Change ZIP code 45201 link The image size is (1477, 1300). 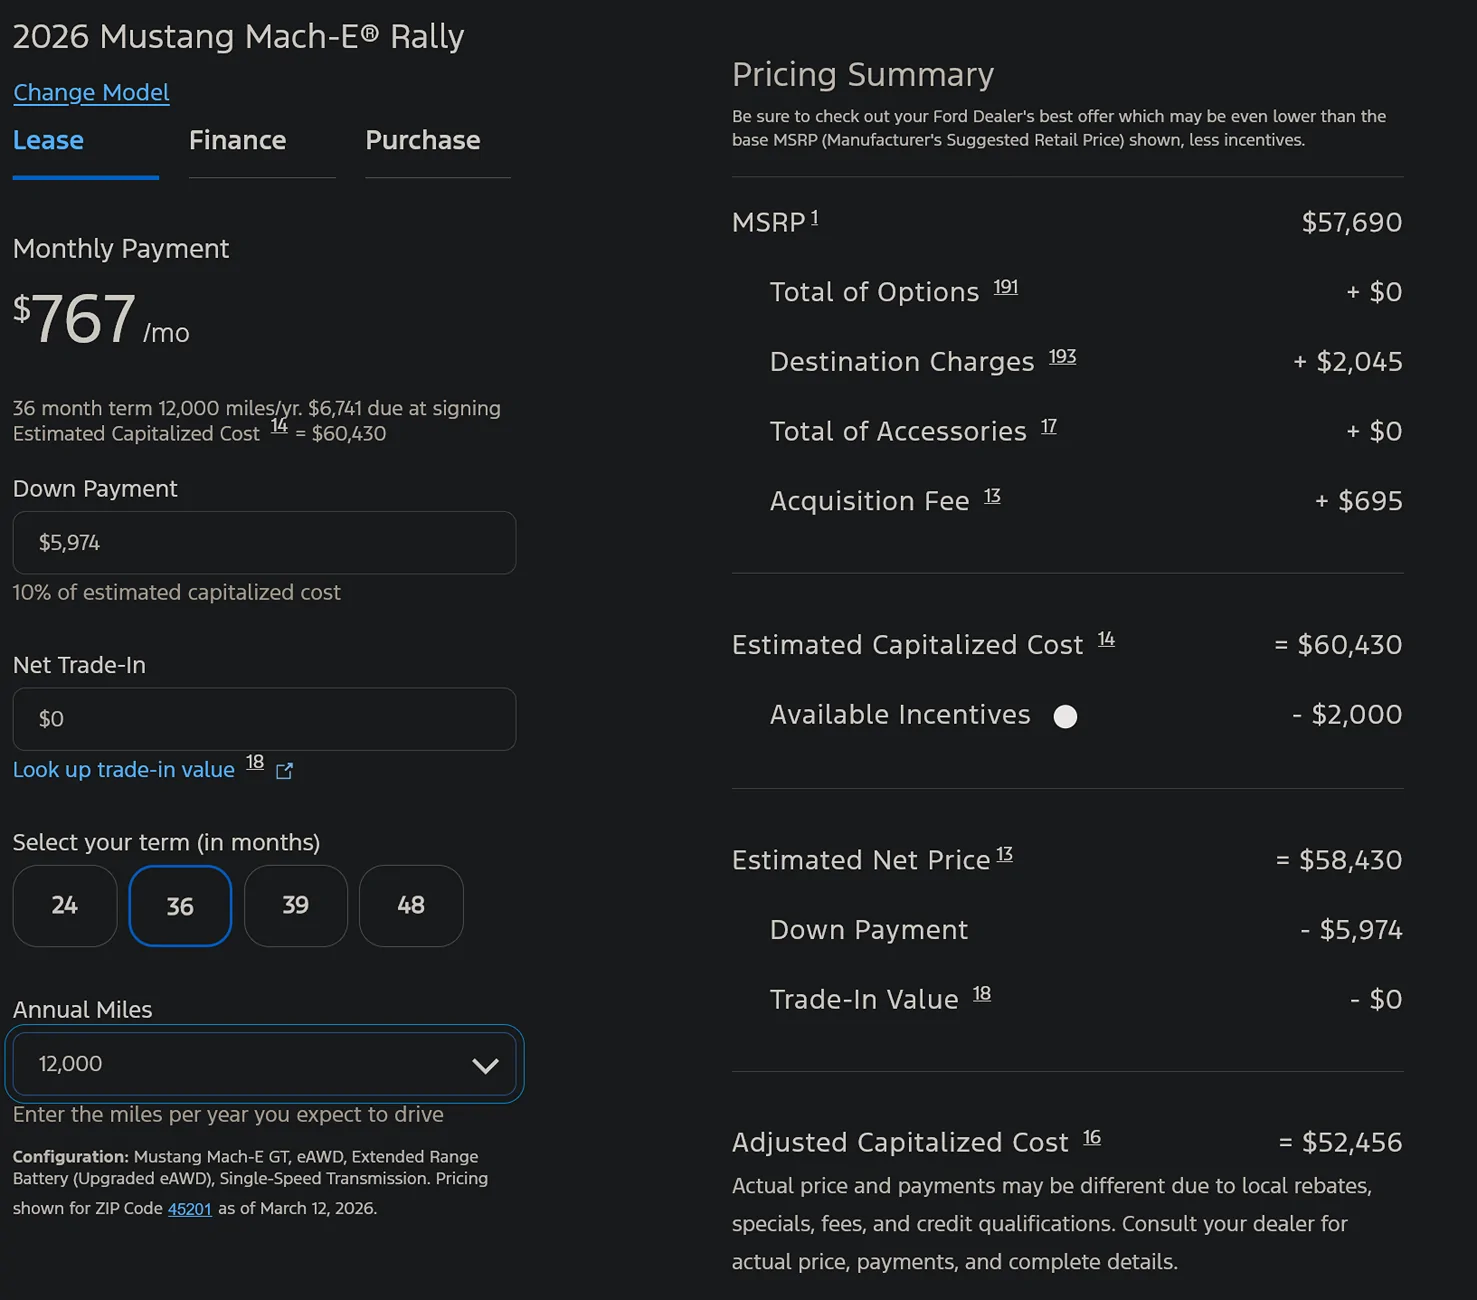190,1209
